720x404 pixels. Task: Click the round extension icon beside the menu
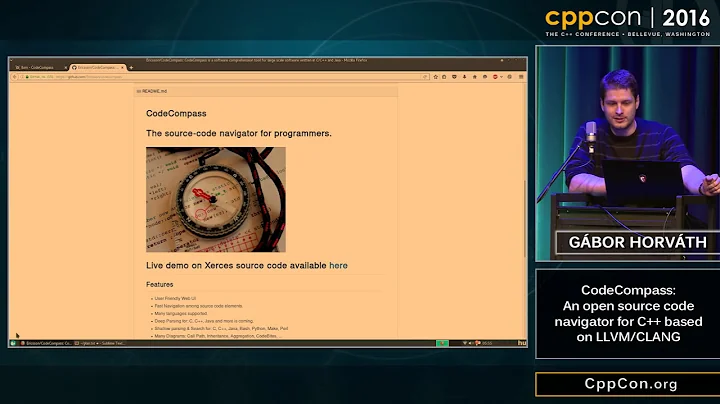pyautogui.click(x=509, y=77)
